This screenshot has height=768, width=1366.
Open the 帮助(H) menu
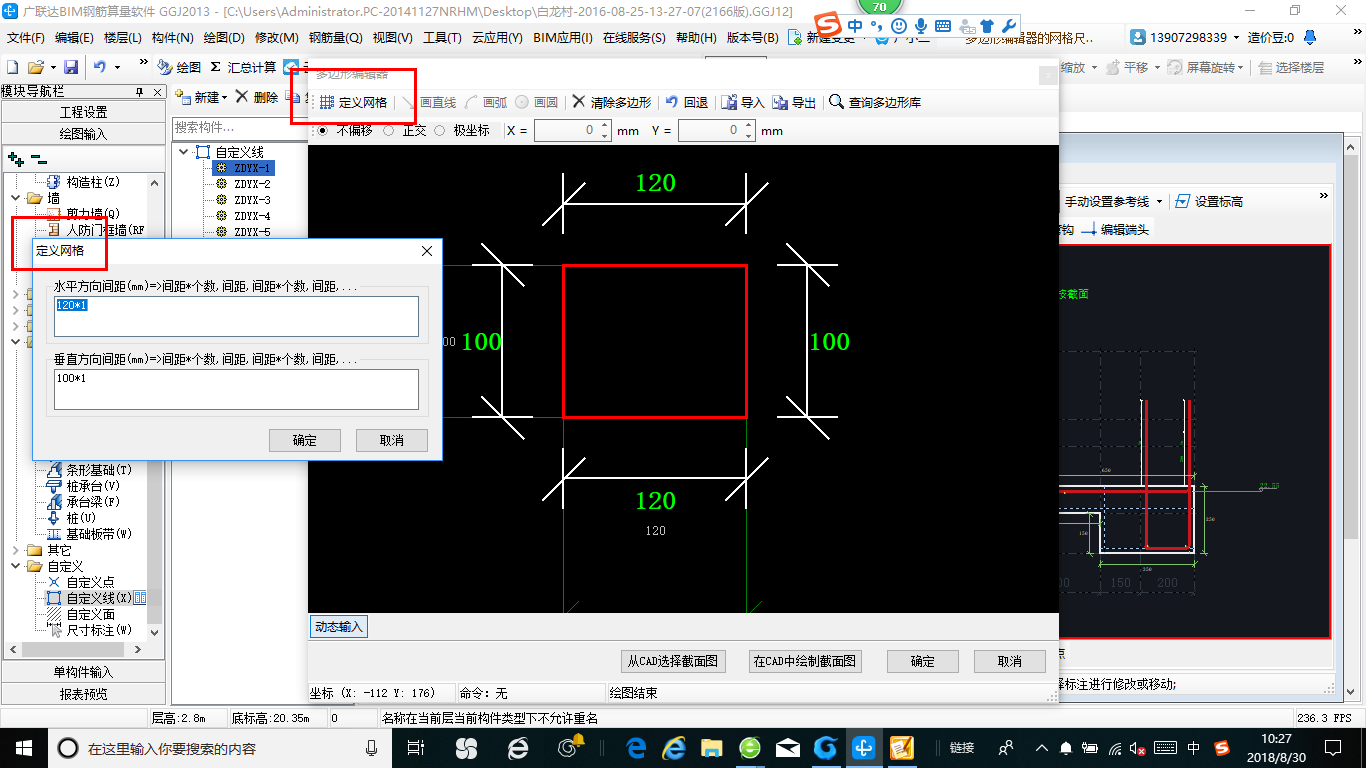point(696,38)
